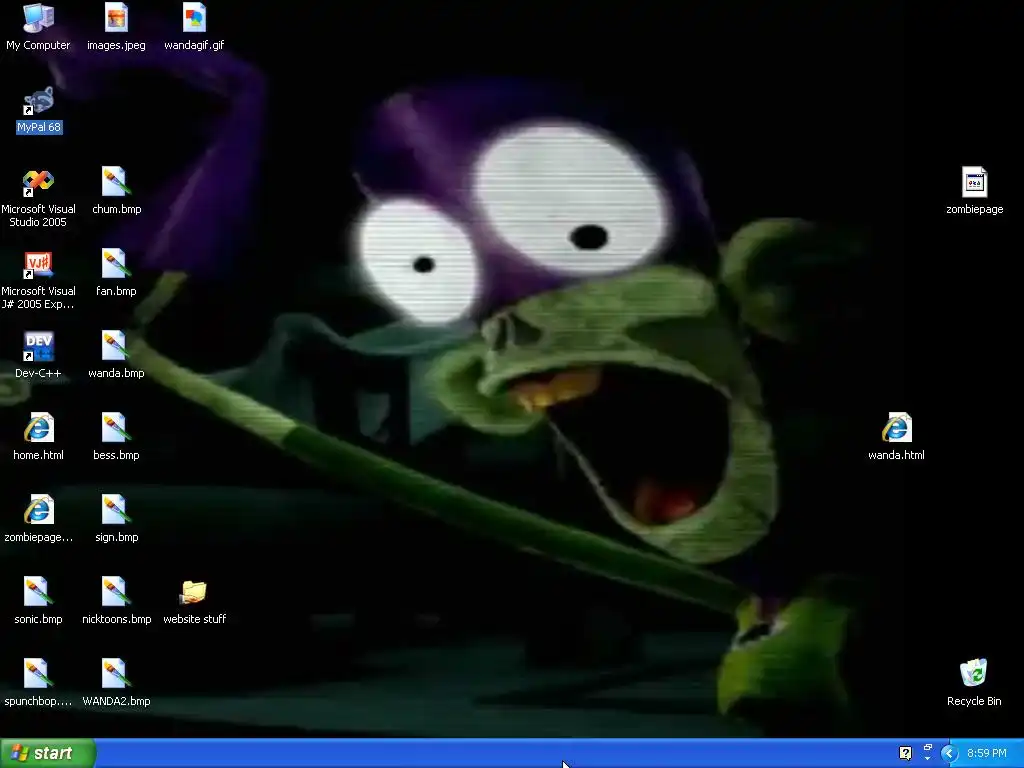Click the help question mark tray icon
Screen dimensions: 1024x768
coord(905,753)
